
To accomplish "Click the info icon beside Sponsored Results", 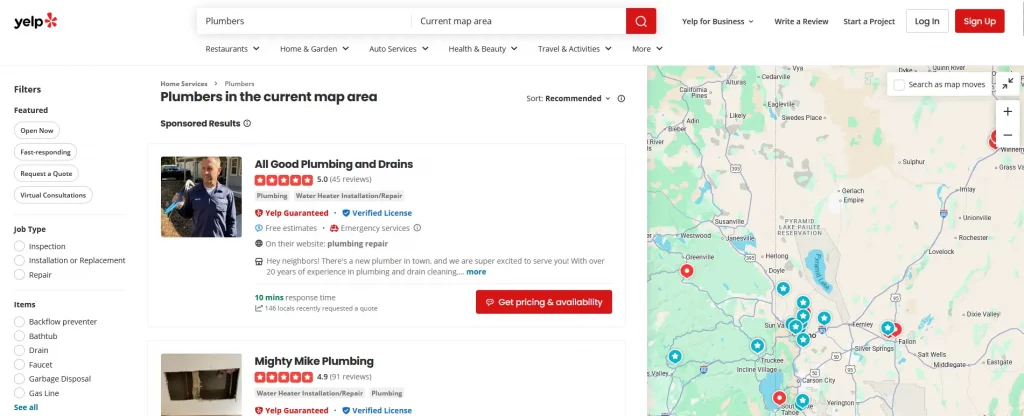I will pyautogui.click(x=247, y=124).
